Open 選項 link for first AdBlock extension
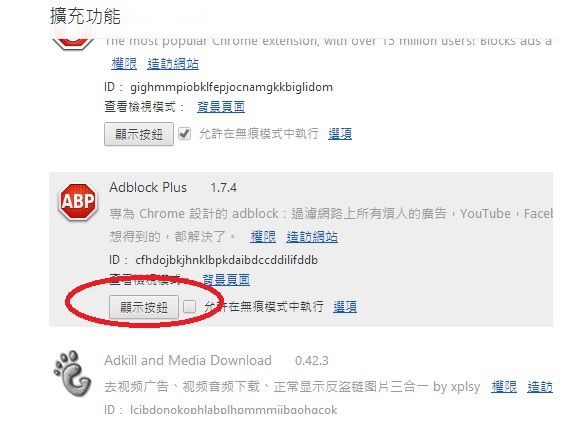Image resolution: width=563 pixels, height=436 pixels. 340,134
